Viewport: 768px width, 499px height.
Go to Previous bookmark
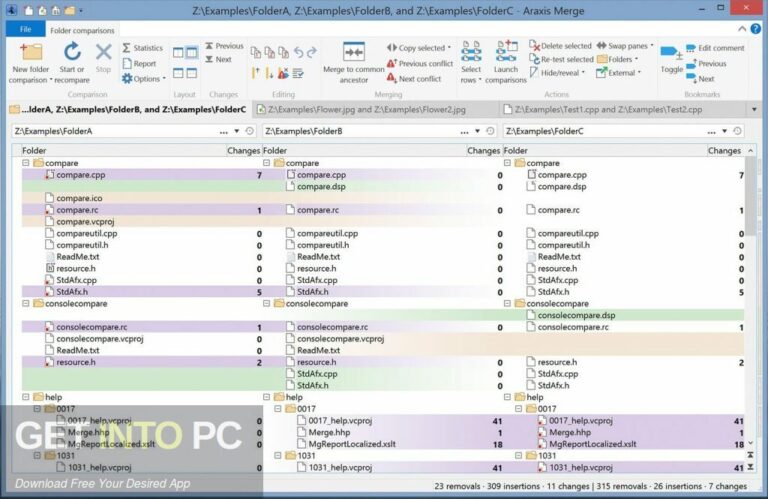(x=706, y=64)
